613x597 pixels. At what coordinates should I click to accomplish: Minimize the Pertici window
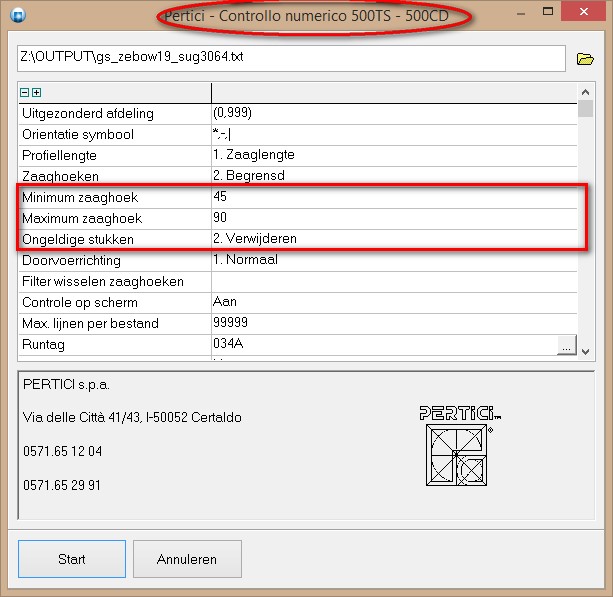pyautogui.click(x=521, y=13)
